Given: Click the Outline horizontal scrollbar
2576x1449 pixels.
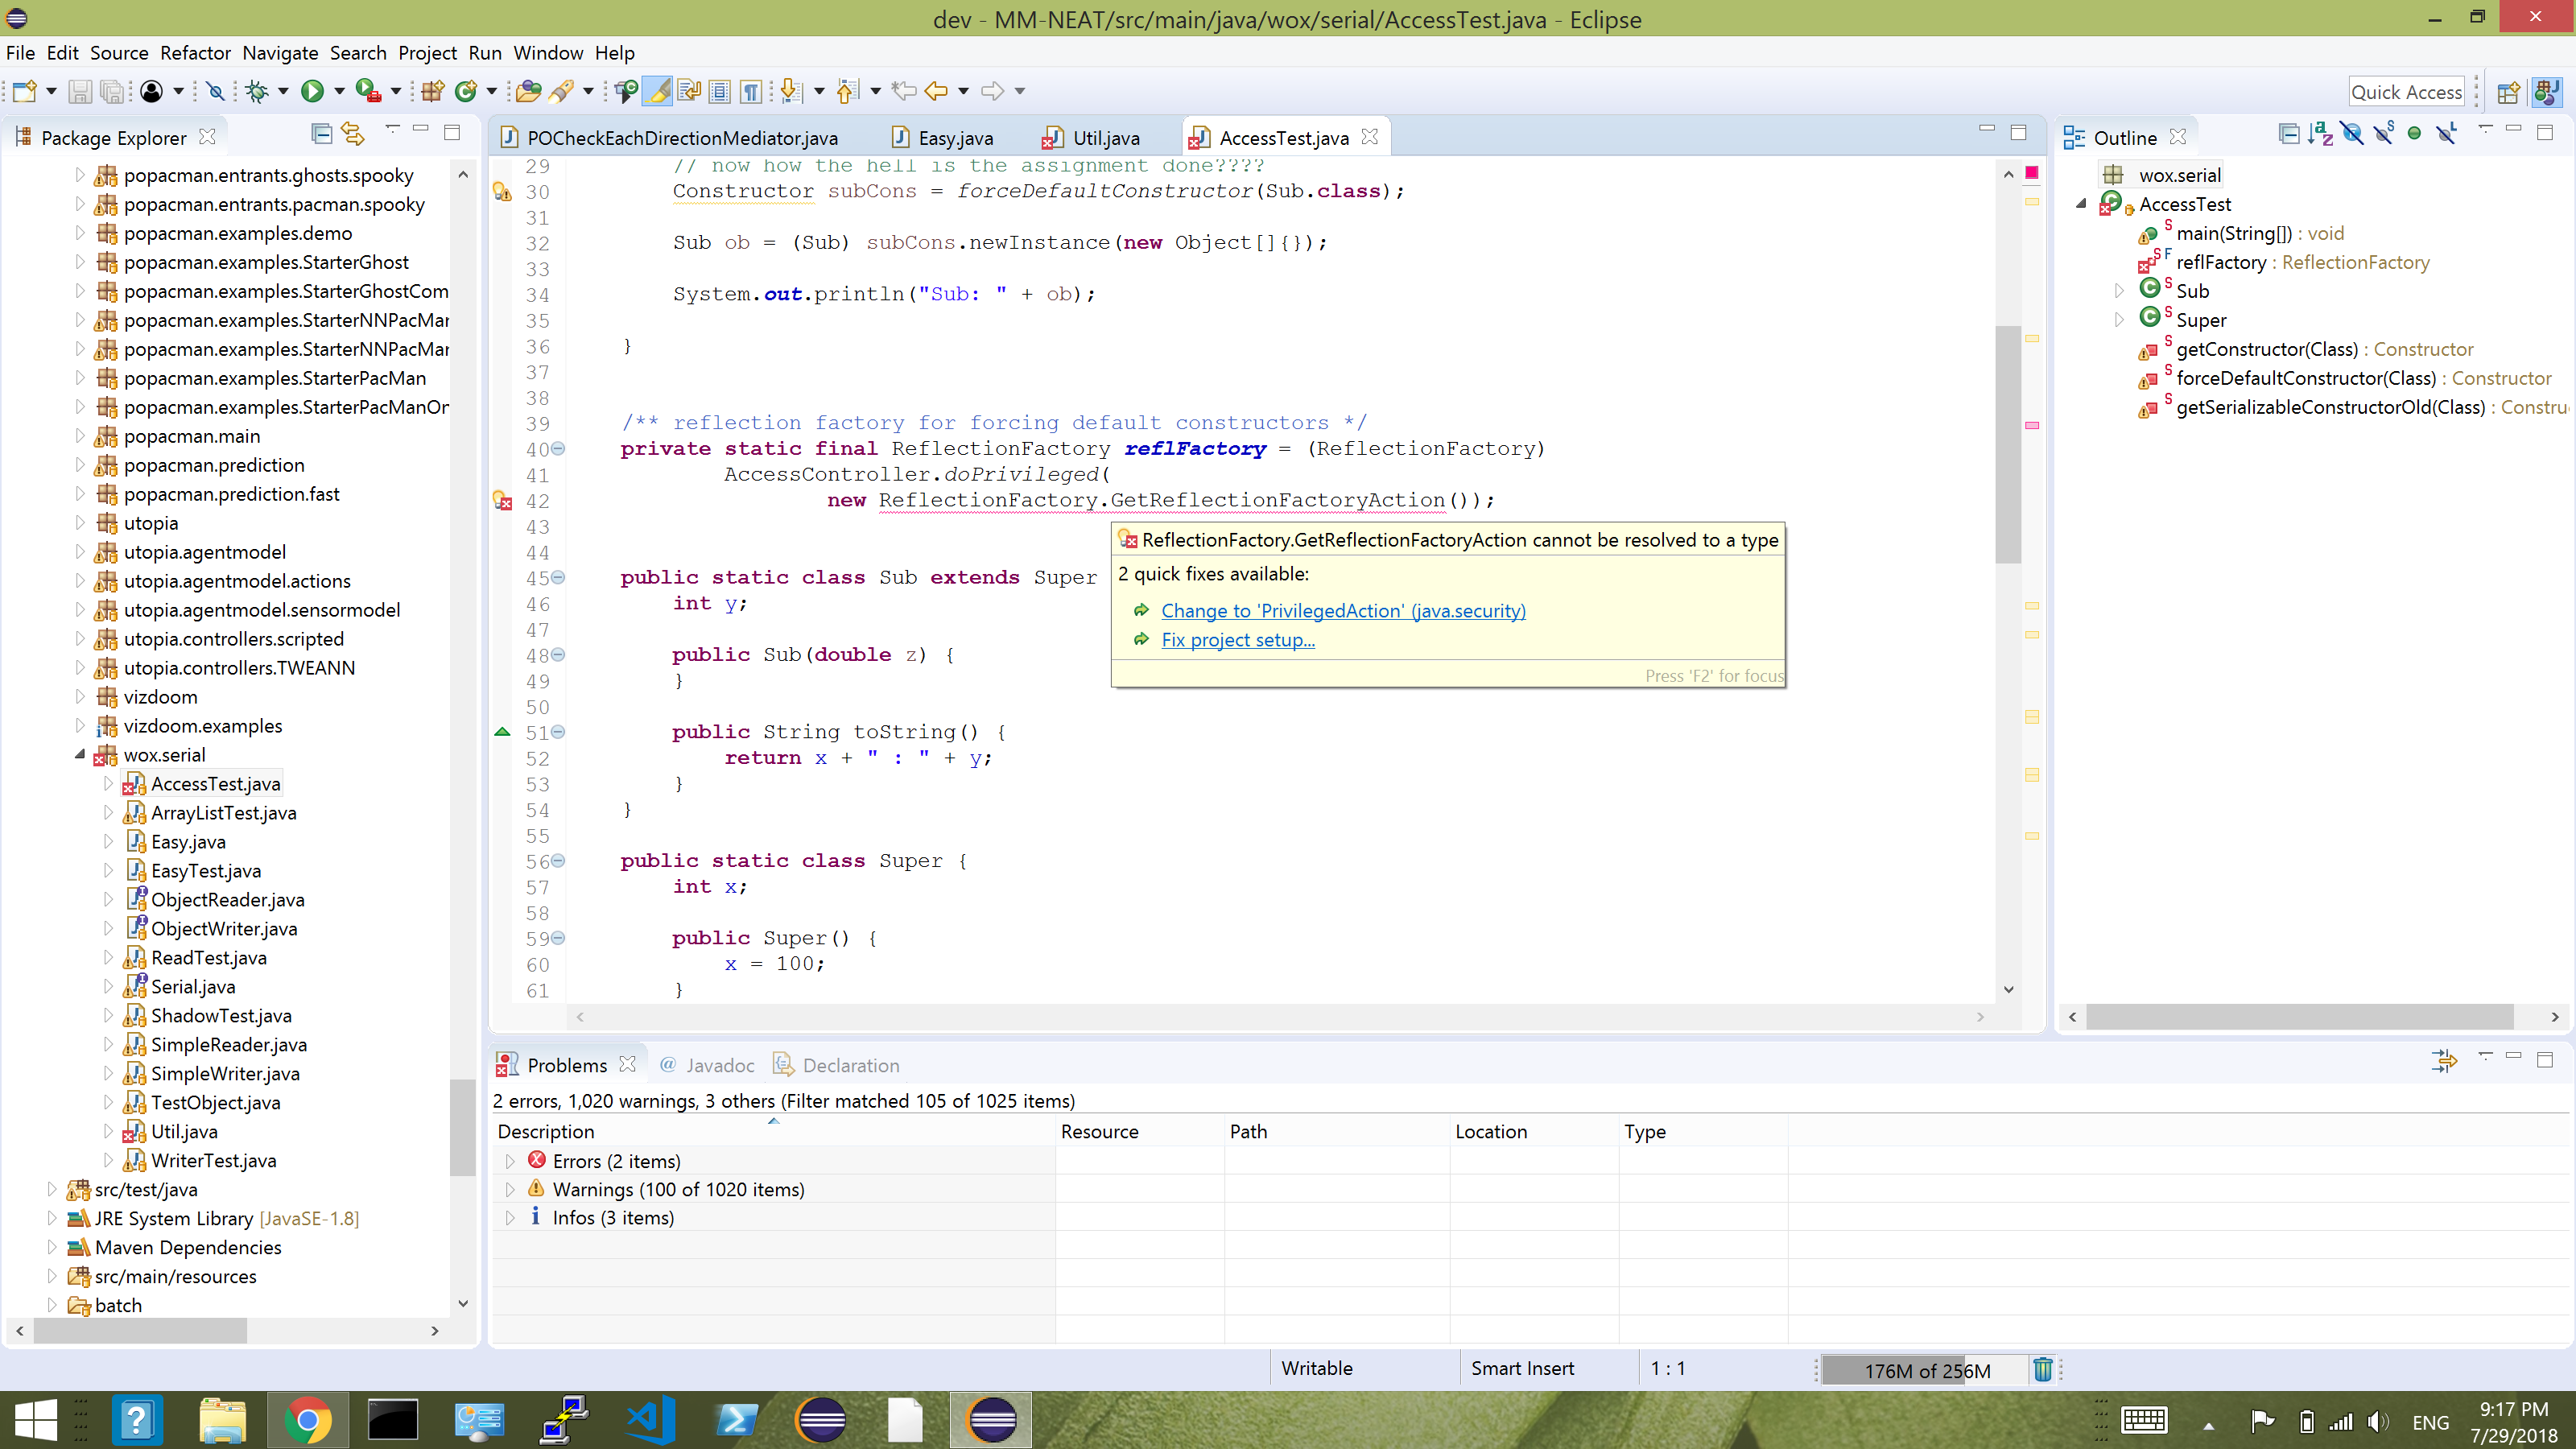Looking at the screenshot, I should [2300, 1017].
